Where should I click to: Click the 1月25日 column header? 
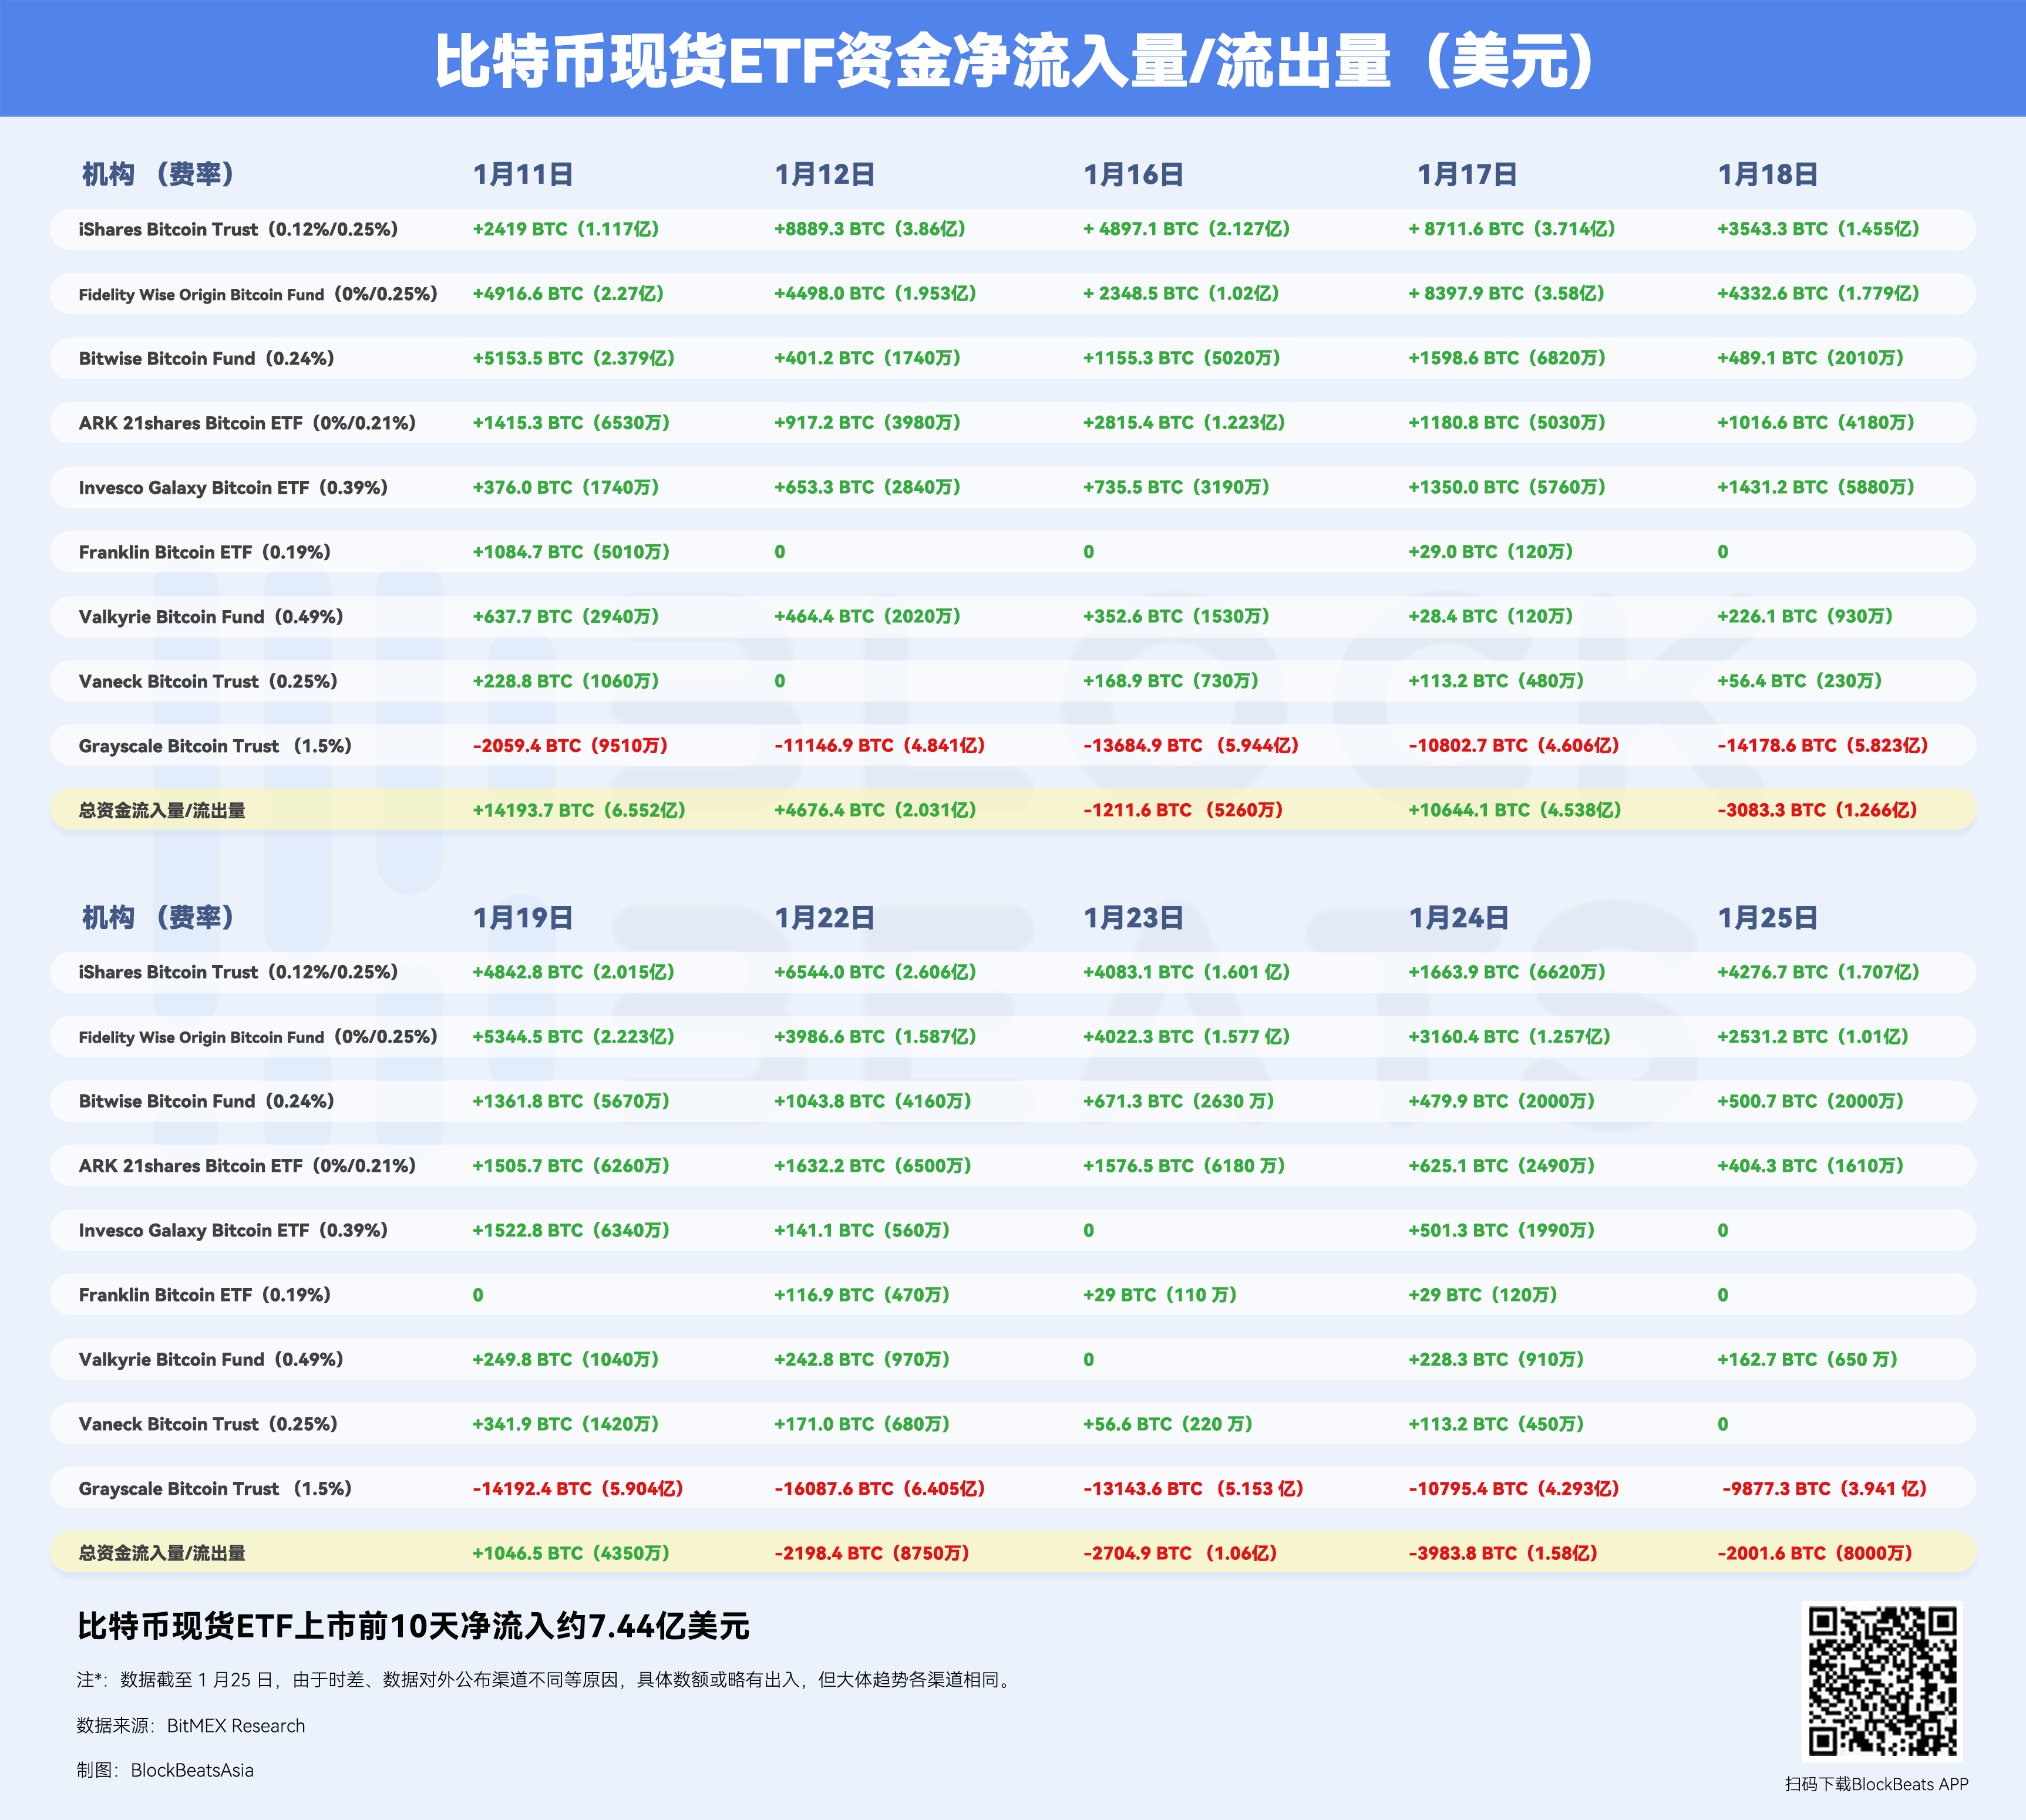click(1767, 917)
